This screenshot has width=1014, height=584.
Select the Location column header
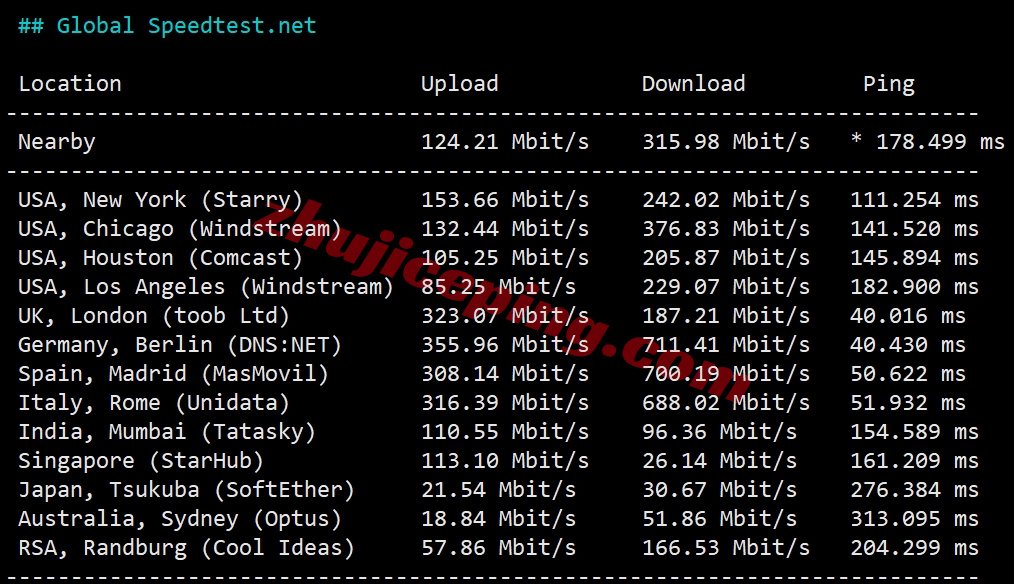tap(70, 84)
